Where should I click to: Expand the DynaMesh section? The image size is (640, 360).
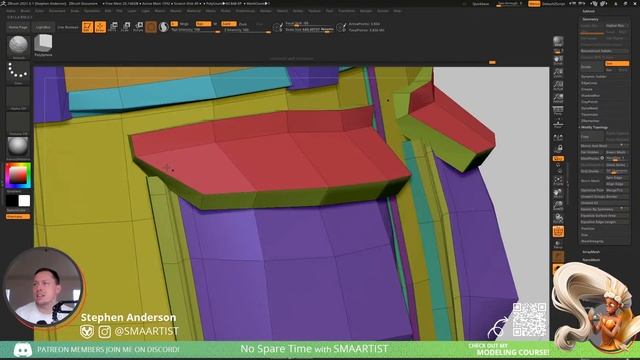(x=590, y=108)
